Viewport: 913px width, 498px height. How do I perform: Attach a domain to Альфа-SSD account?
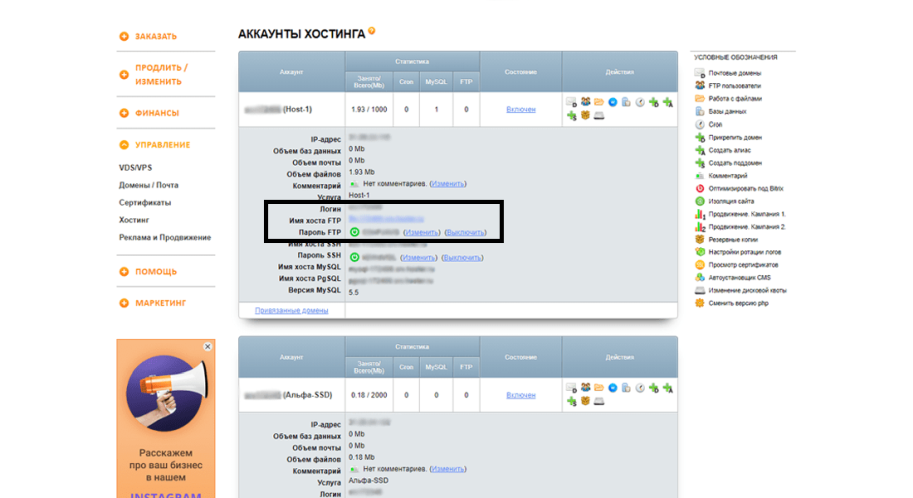pos(654,388)
